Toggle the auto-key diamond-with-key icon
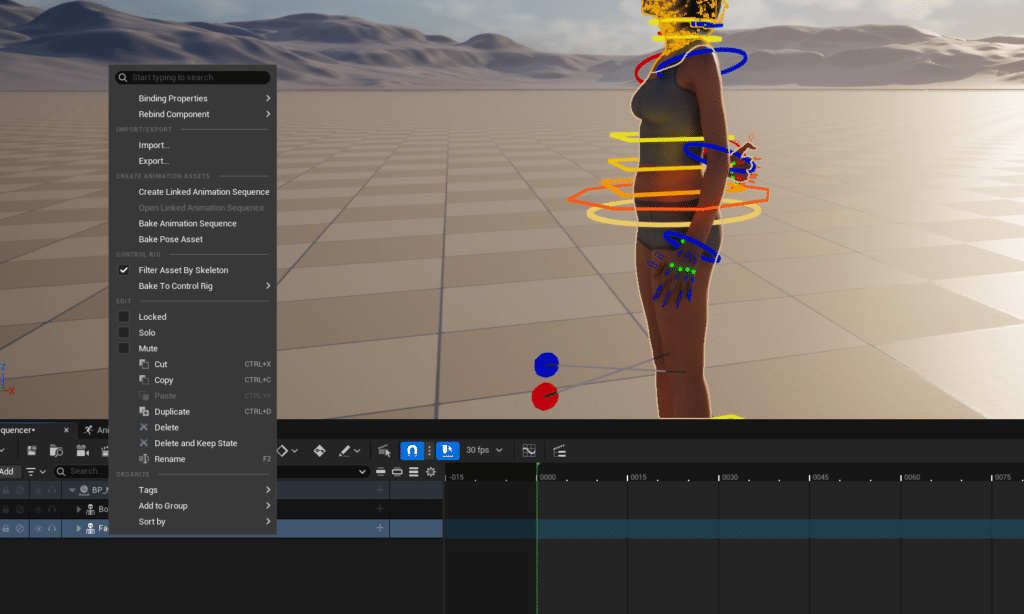This screenshot has width=1024, height=614. pyautogui.click(x=319, y=451)
